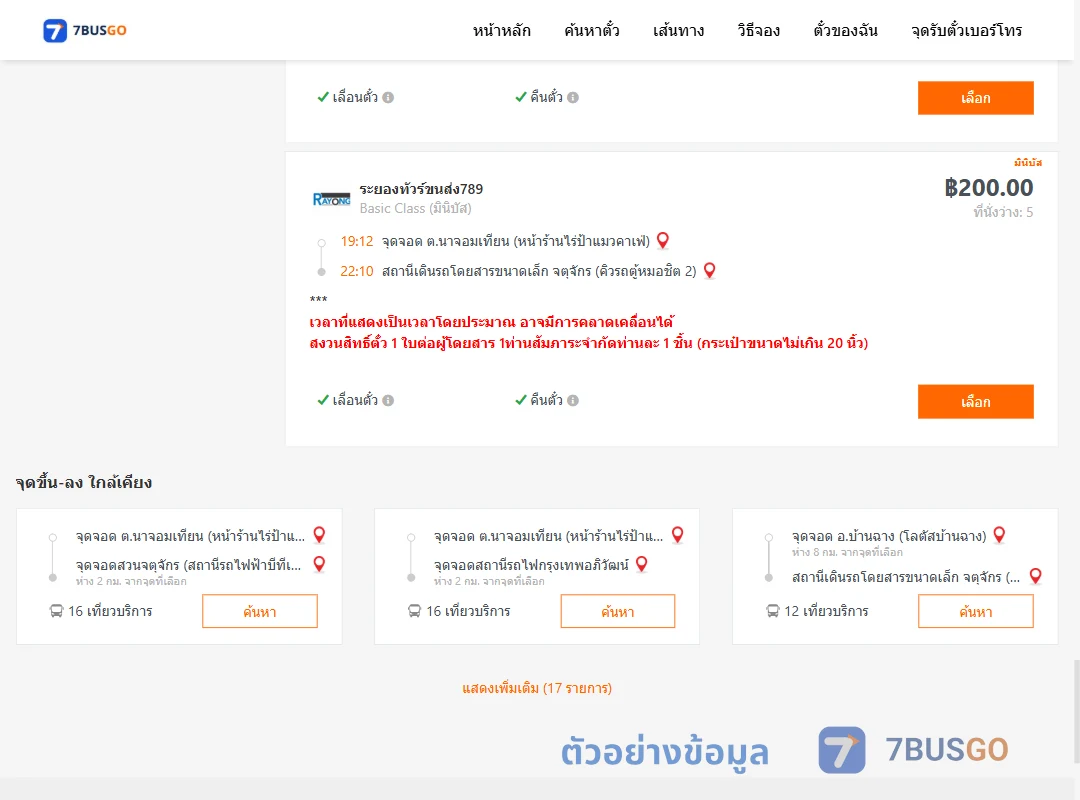Click the 7BUSGO logo in the header
This screenshot has height=800, width=1080.
pos(85,30)
